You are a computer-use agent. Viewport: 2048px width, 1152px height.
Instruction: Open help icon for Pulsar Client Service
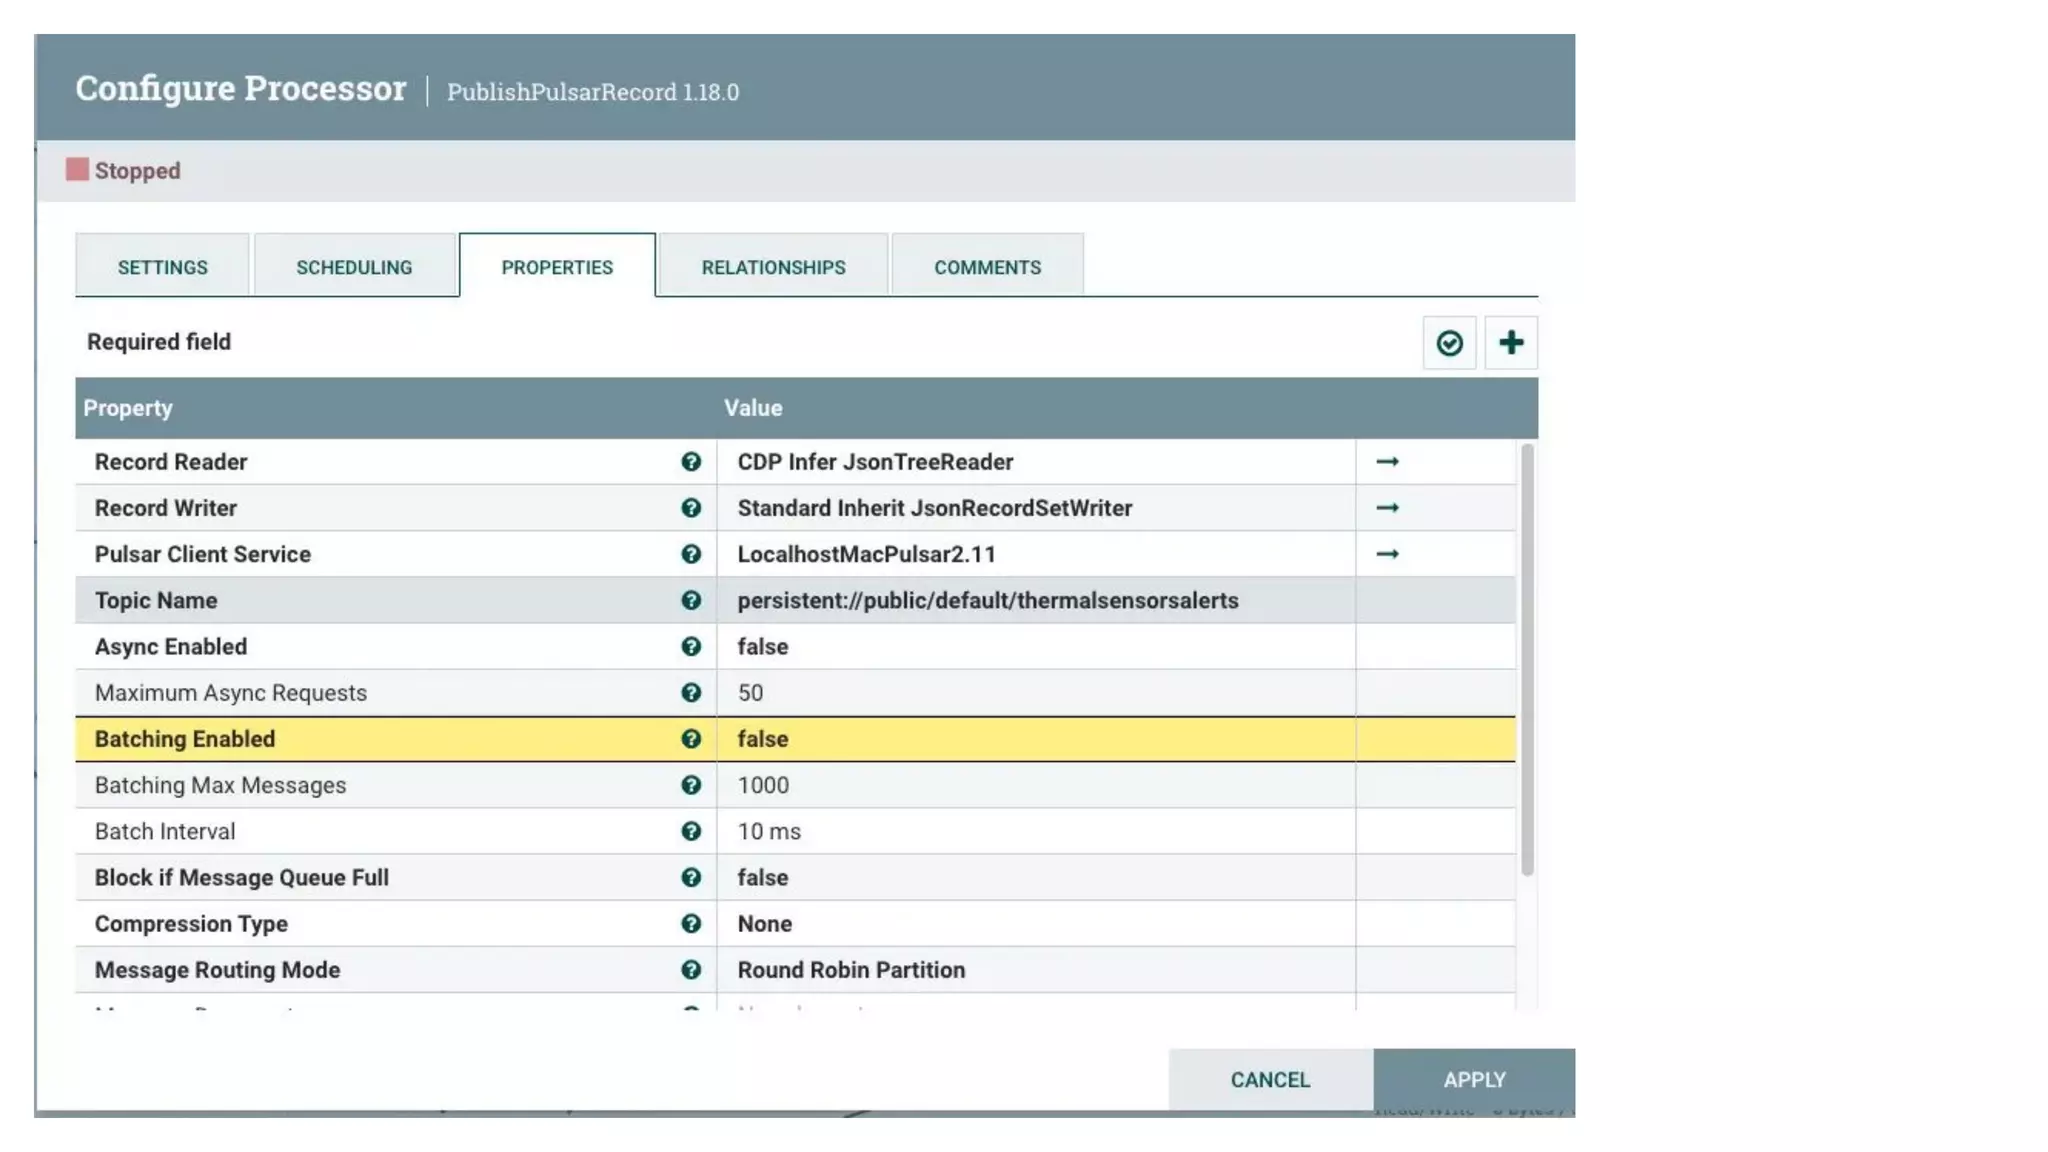coord(691,554)
